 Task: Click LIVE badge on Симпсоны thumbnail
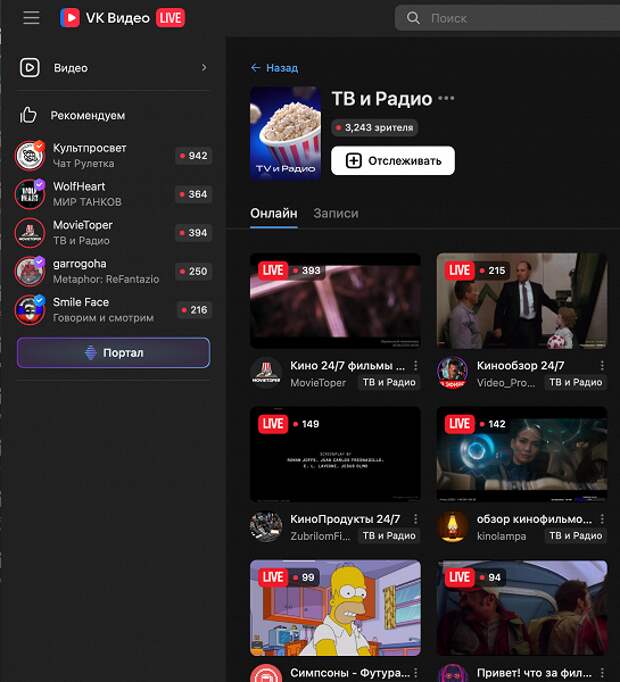[273, 577]
